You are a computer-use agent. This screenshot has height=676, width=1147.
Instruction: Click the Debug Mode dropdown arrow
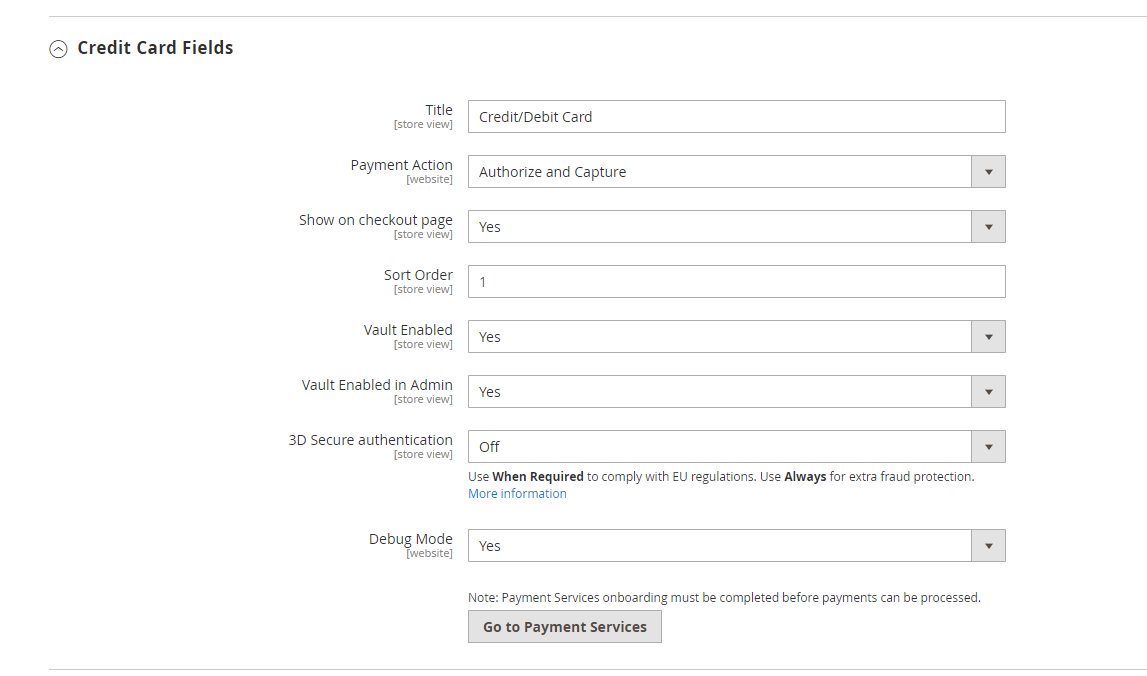[988, 546]
